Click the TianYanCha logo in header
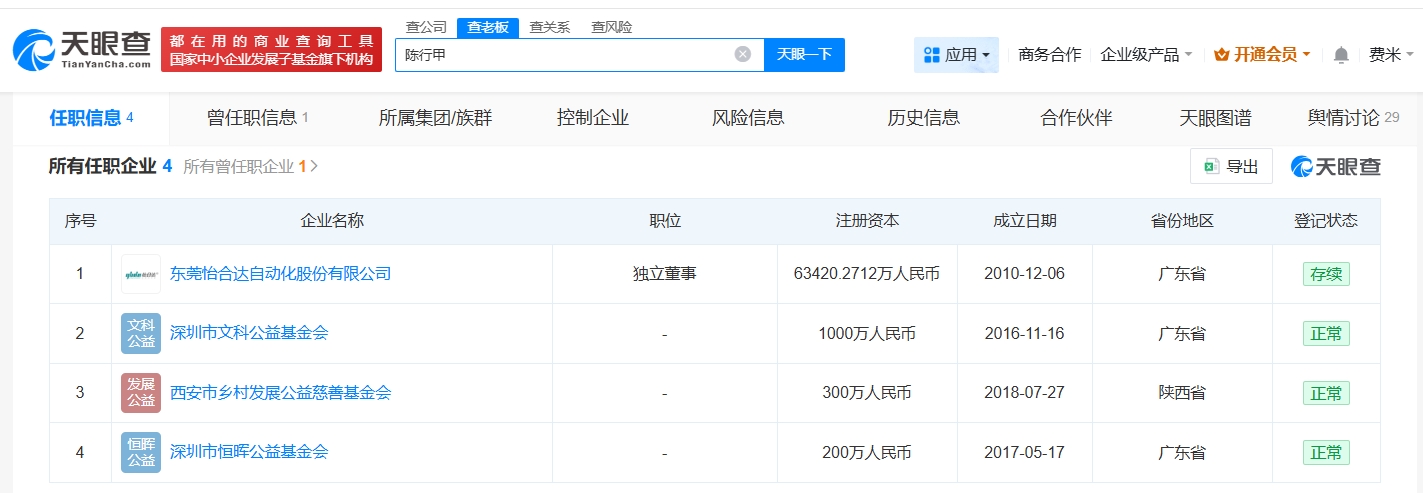The width and height of the screenshot is (1423, 493). (x=82, y=48)
